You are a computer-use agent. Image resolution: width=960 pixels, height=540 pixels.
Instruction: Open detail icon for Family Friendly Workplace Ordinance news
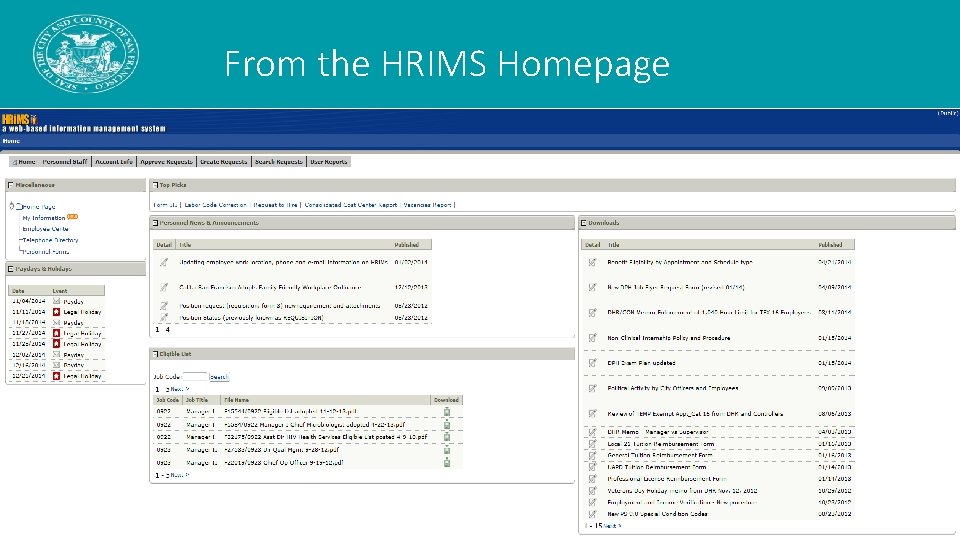(x=163, y=287)
